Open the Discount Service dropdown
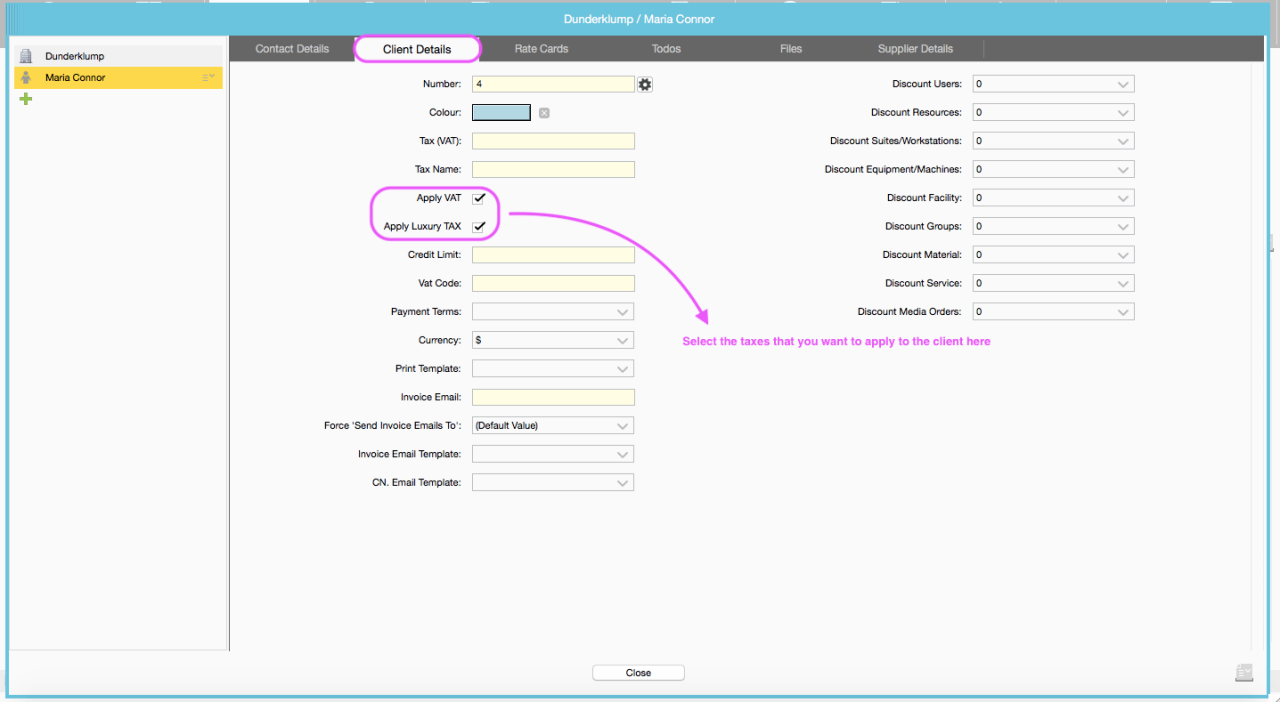 click(1054, 284)
